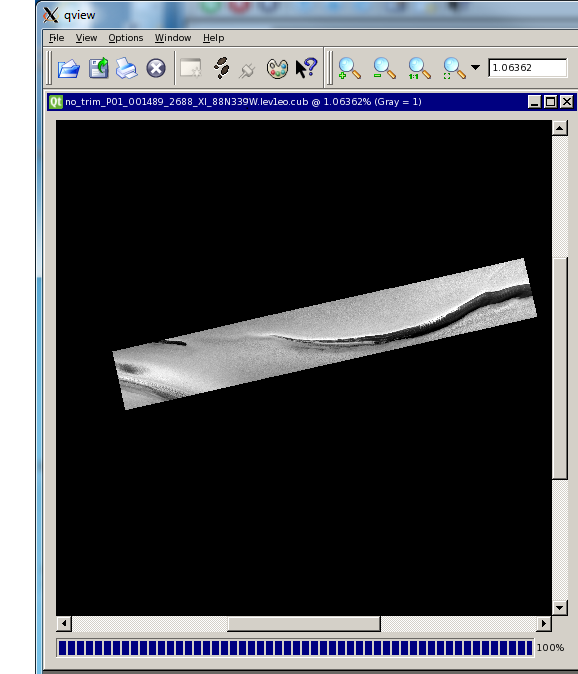
Task: Click the file toolbar drag handle
Action: (49, 67)
